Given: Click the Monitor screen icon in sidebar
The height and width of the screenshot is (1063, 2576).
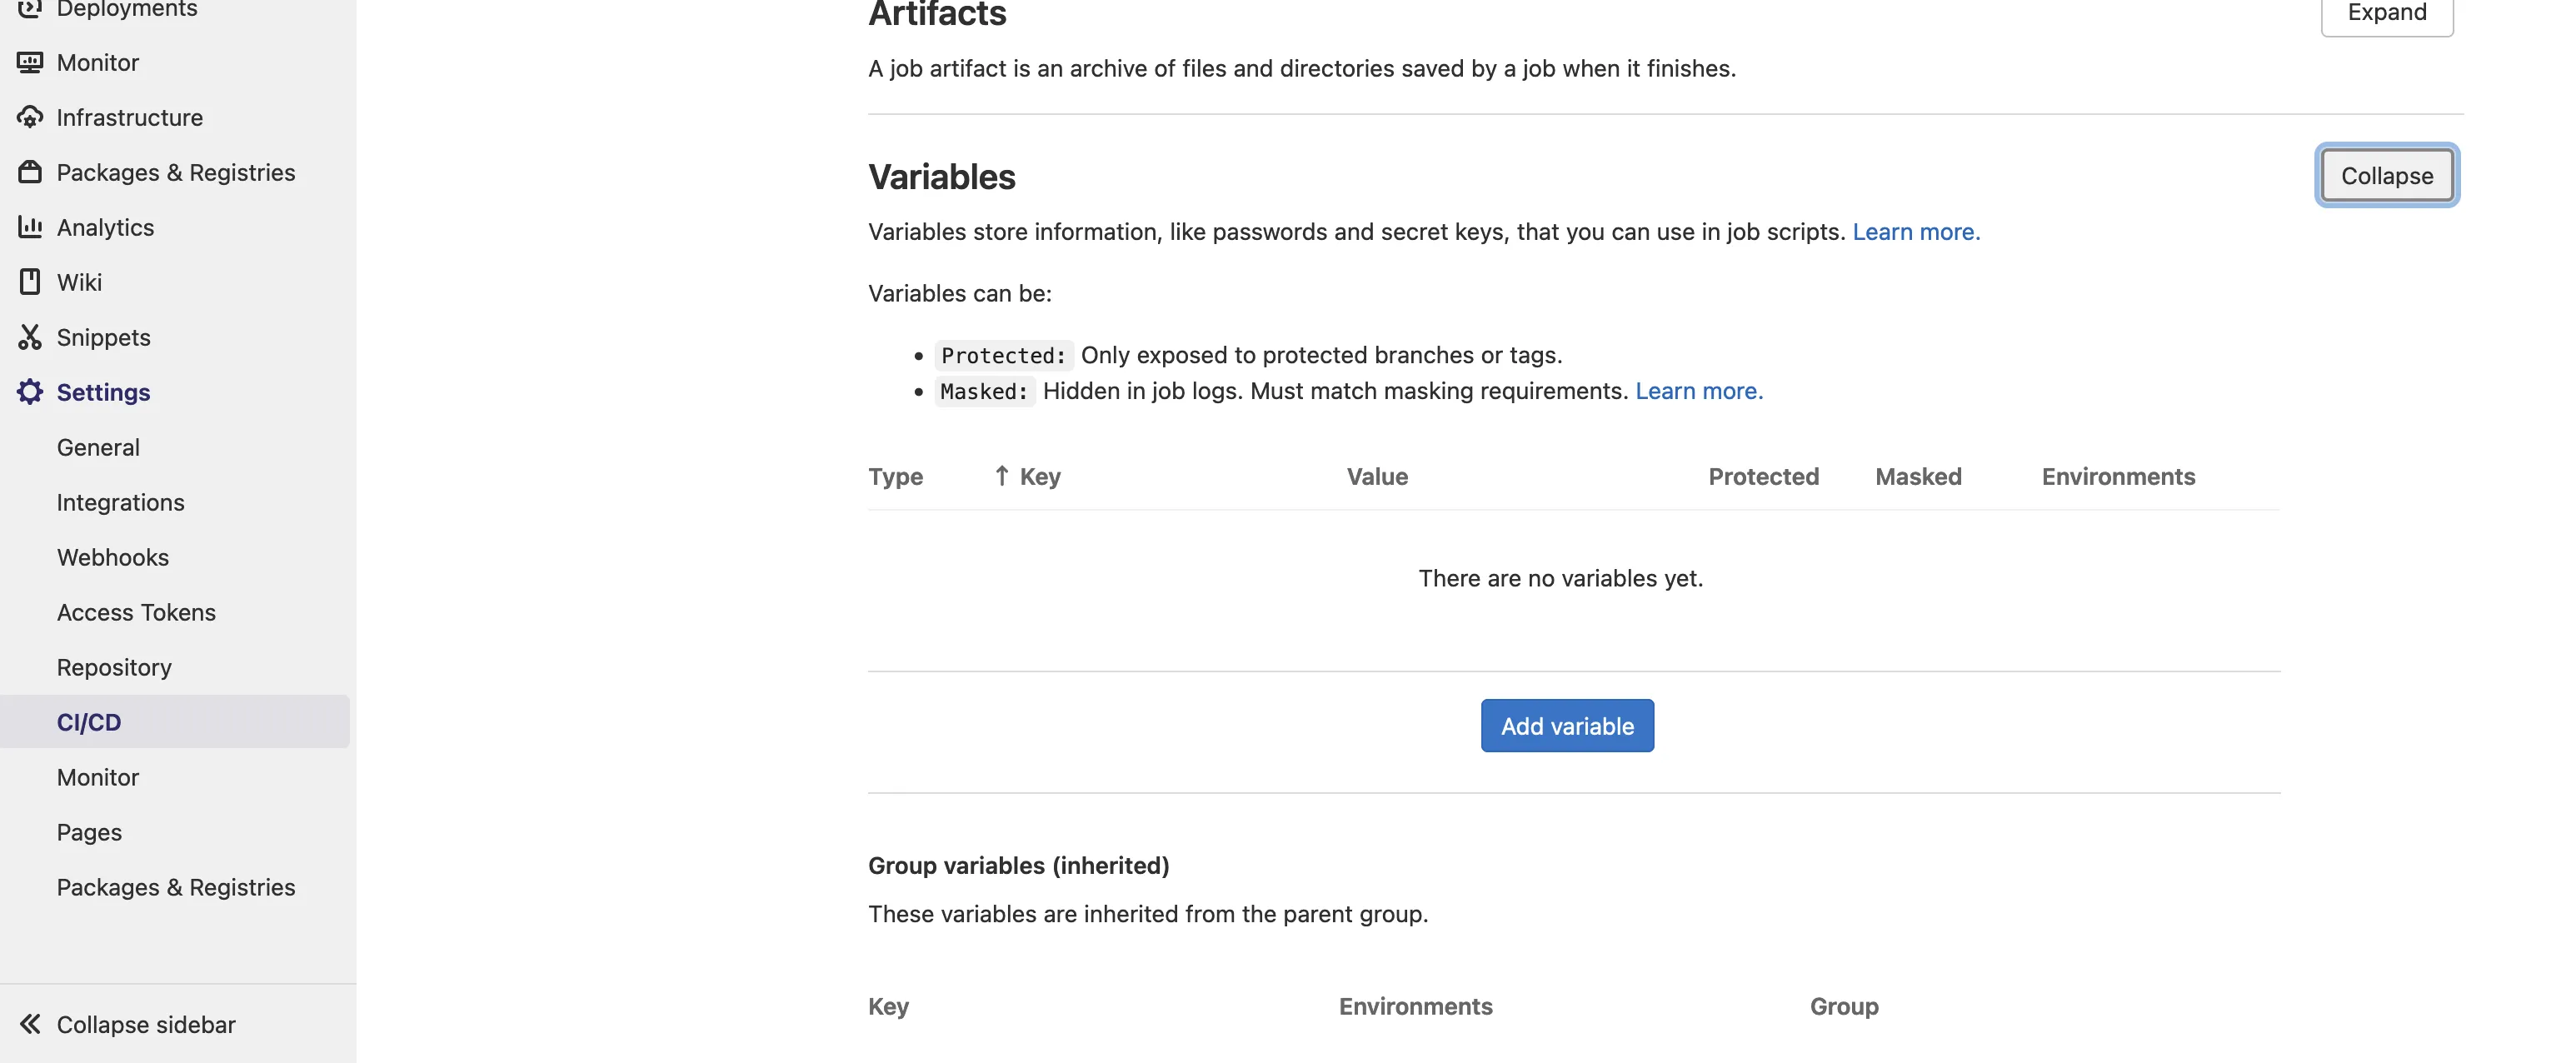Looking at the screenshot, I should click(x=30, y=62).
